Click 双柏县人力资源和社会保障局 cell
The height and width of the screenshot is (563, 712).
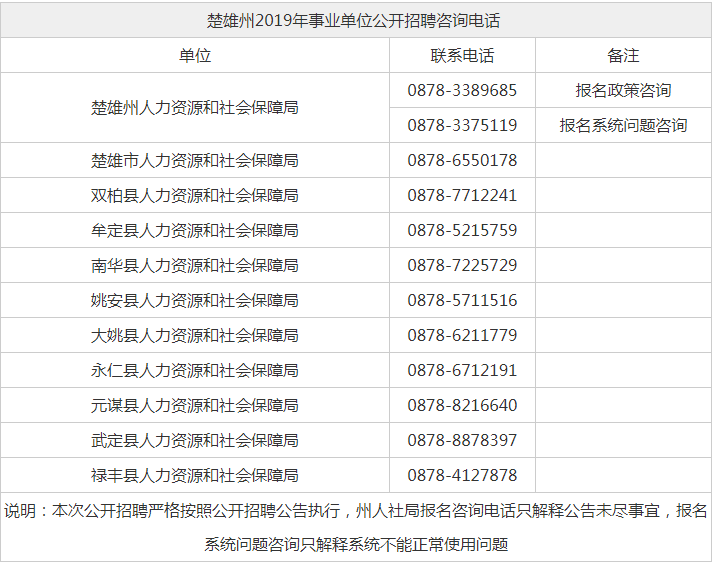[195, 195]
